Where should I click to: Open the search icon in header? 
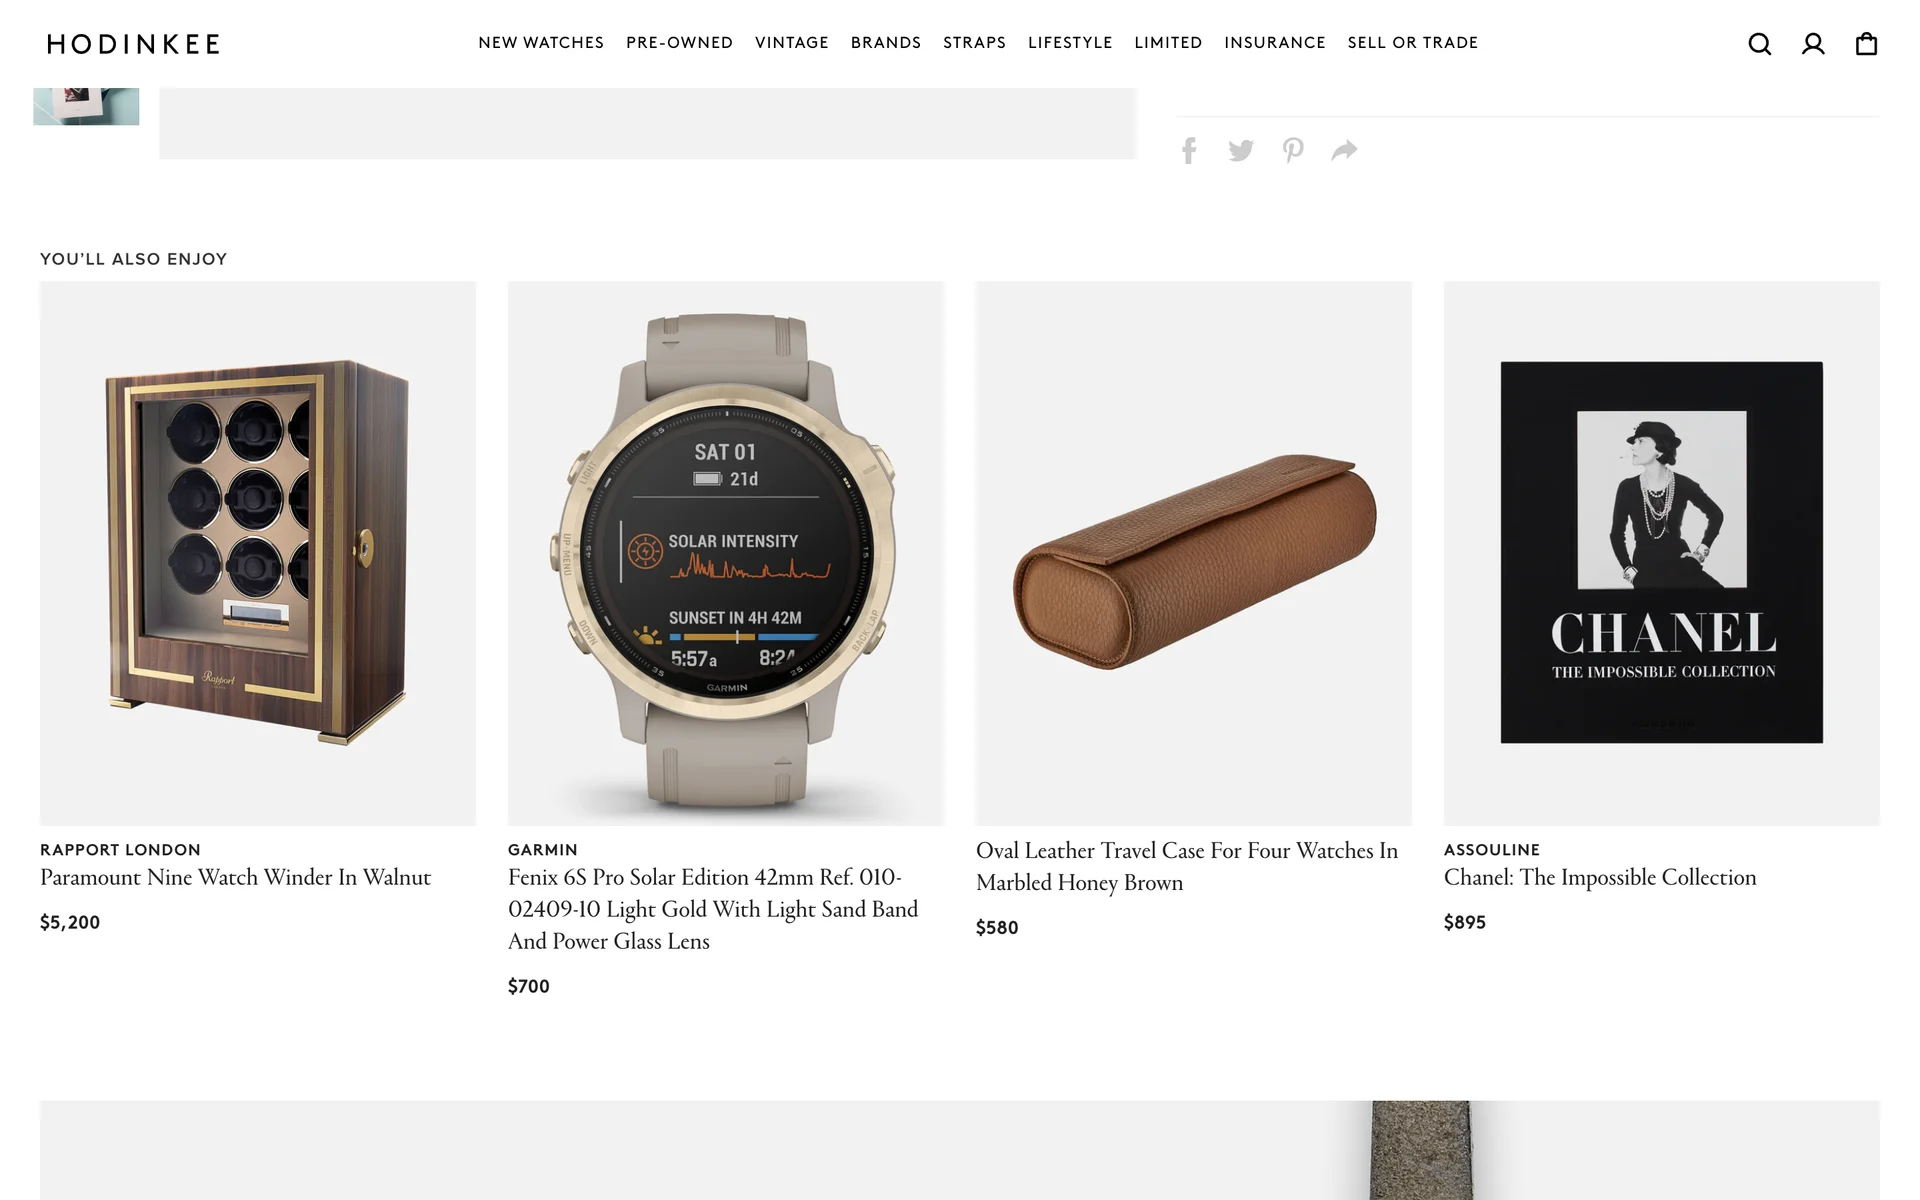click(1759, 44)
